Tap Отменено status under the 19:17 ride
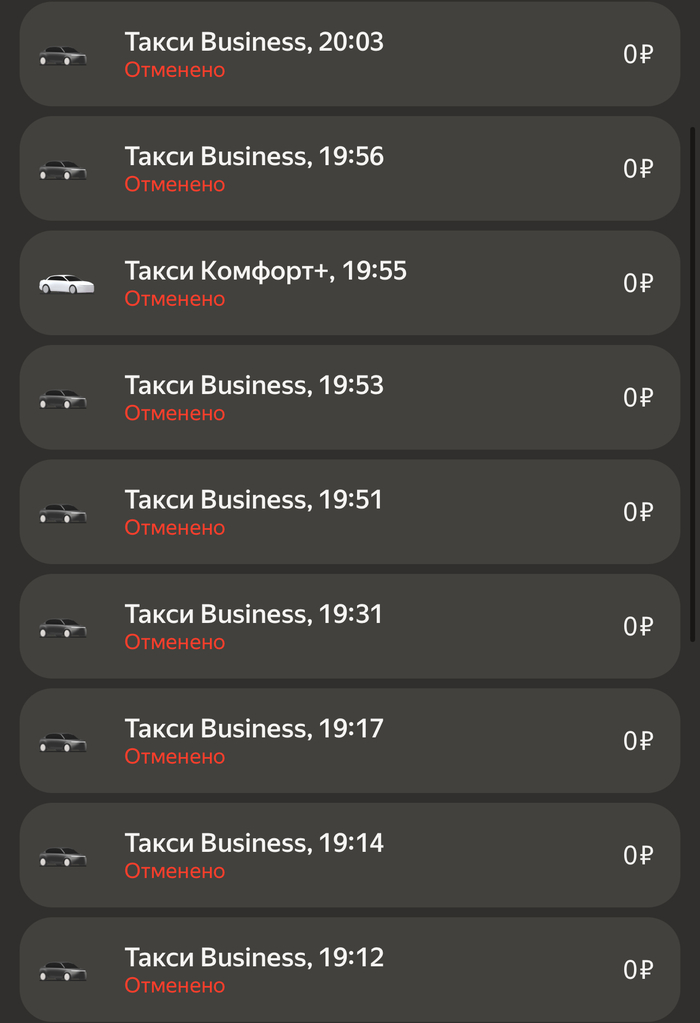Screen dimensions: 700x1023 [x=175, y=757]
